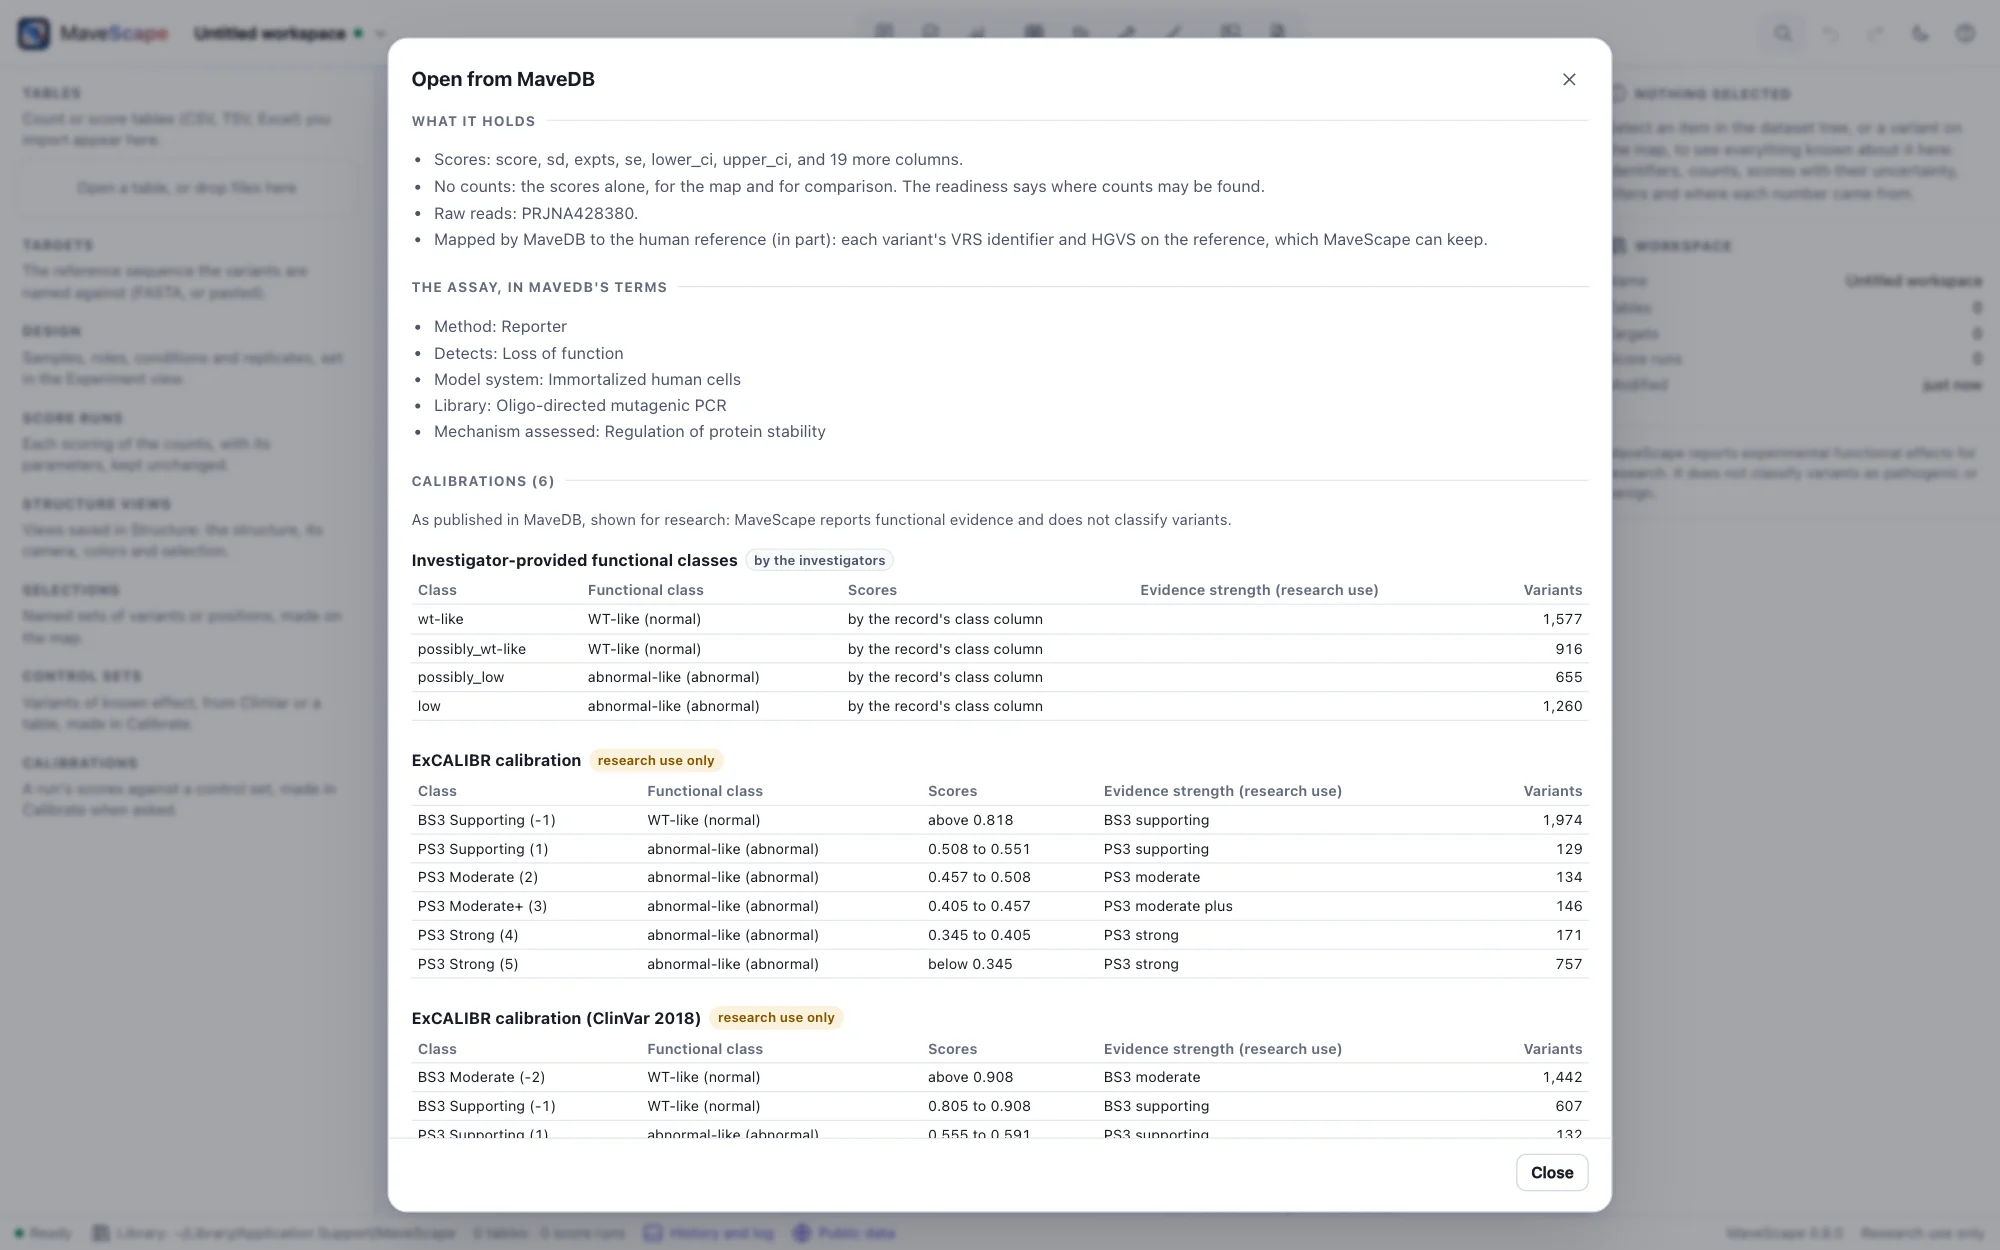Close the Open from MaveDB dialog with X

tap(1569, 79)
